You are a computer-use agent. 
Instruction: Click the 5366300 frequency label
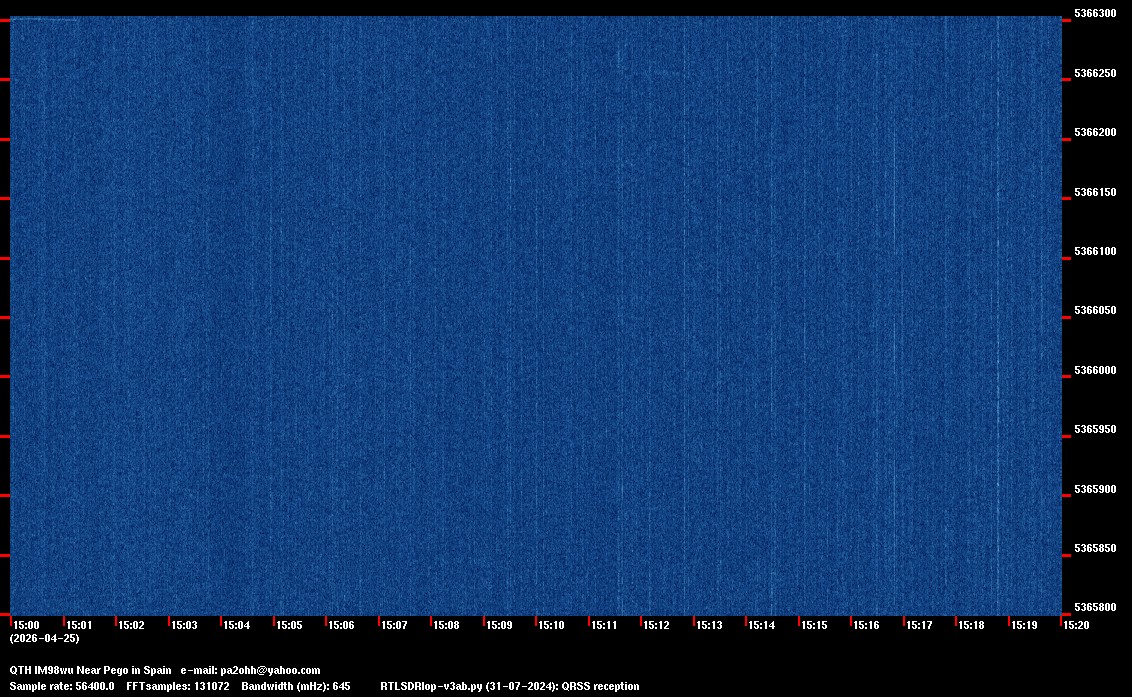pos(1094,14)
